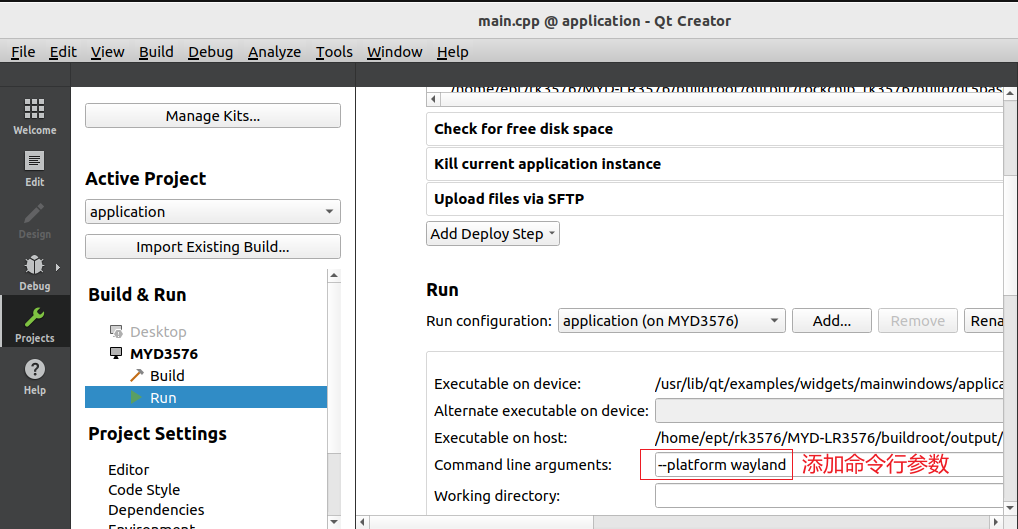The width and height of the screenshot is (1018, 529).
Task: Click Import Existing Build... button
Action: coord(212,247)
